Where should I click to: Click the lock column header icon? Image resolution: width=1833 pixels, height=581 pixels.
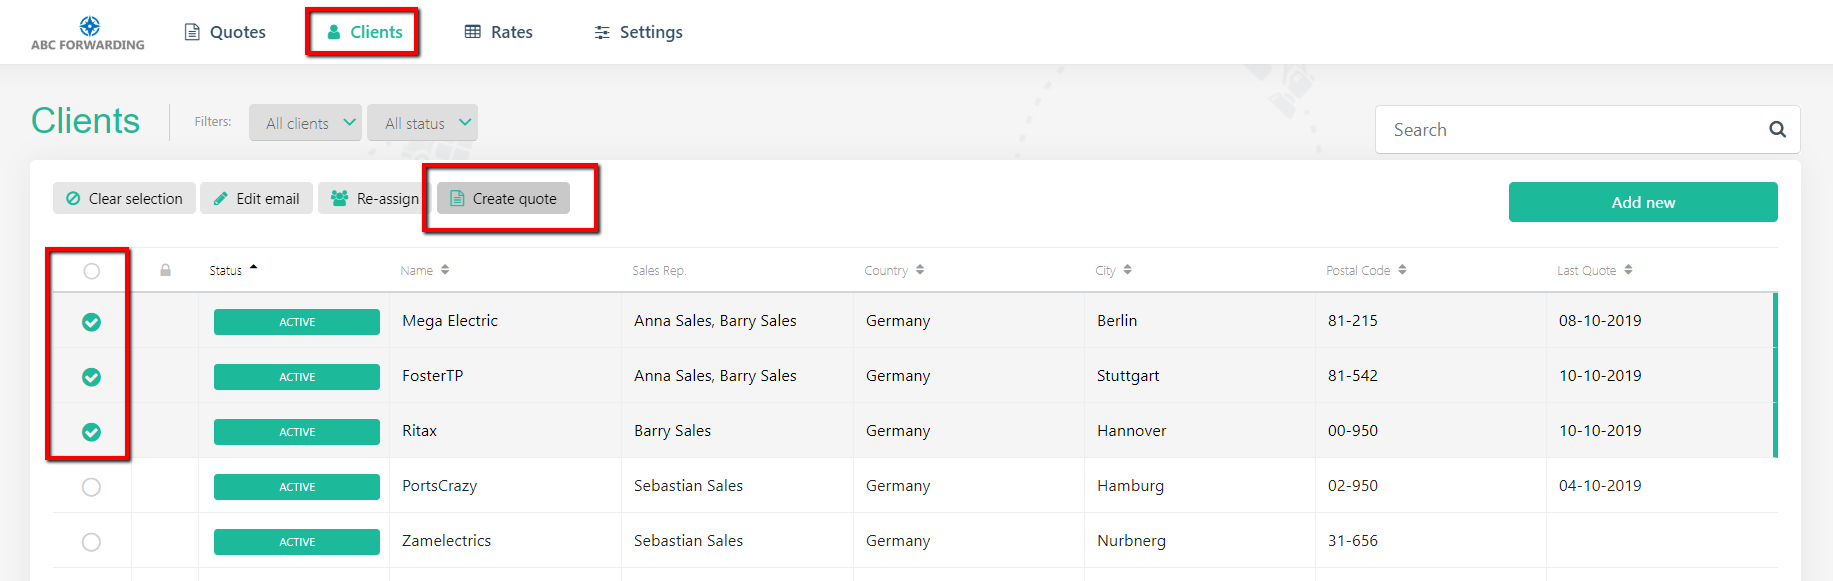(166, 270)
